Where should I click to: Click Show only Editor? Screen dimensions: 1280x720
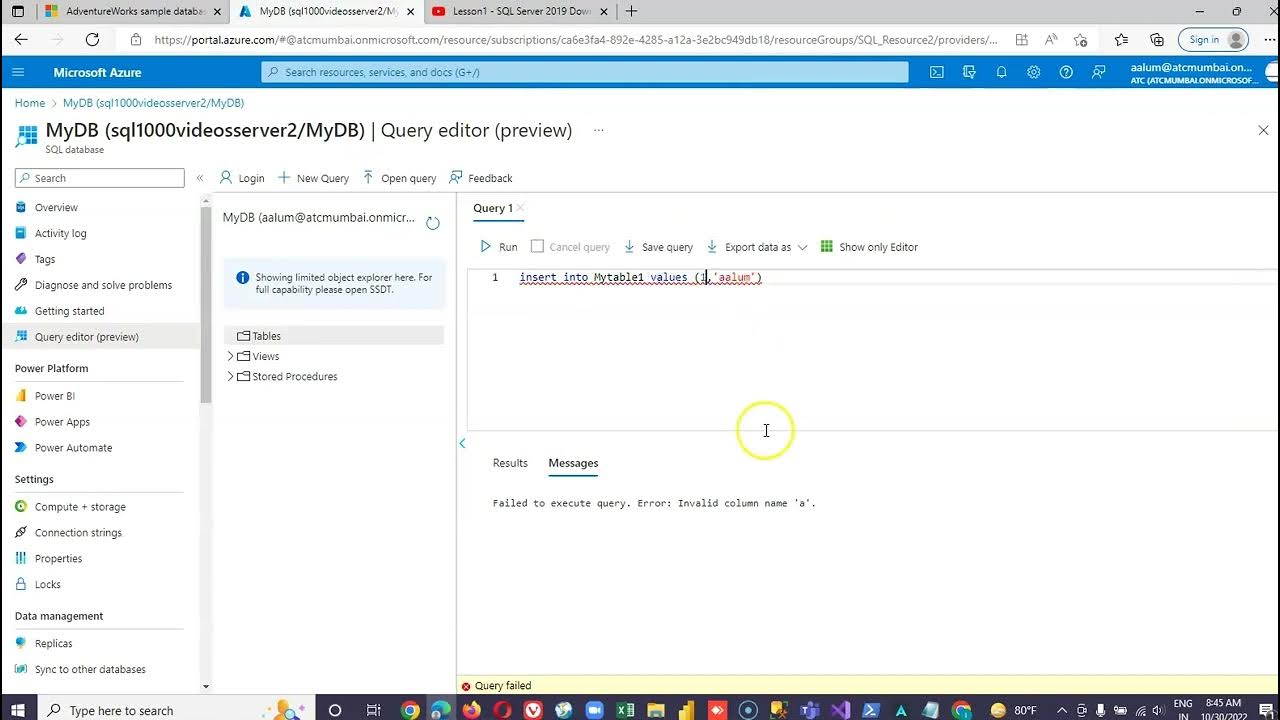point(869,247)
